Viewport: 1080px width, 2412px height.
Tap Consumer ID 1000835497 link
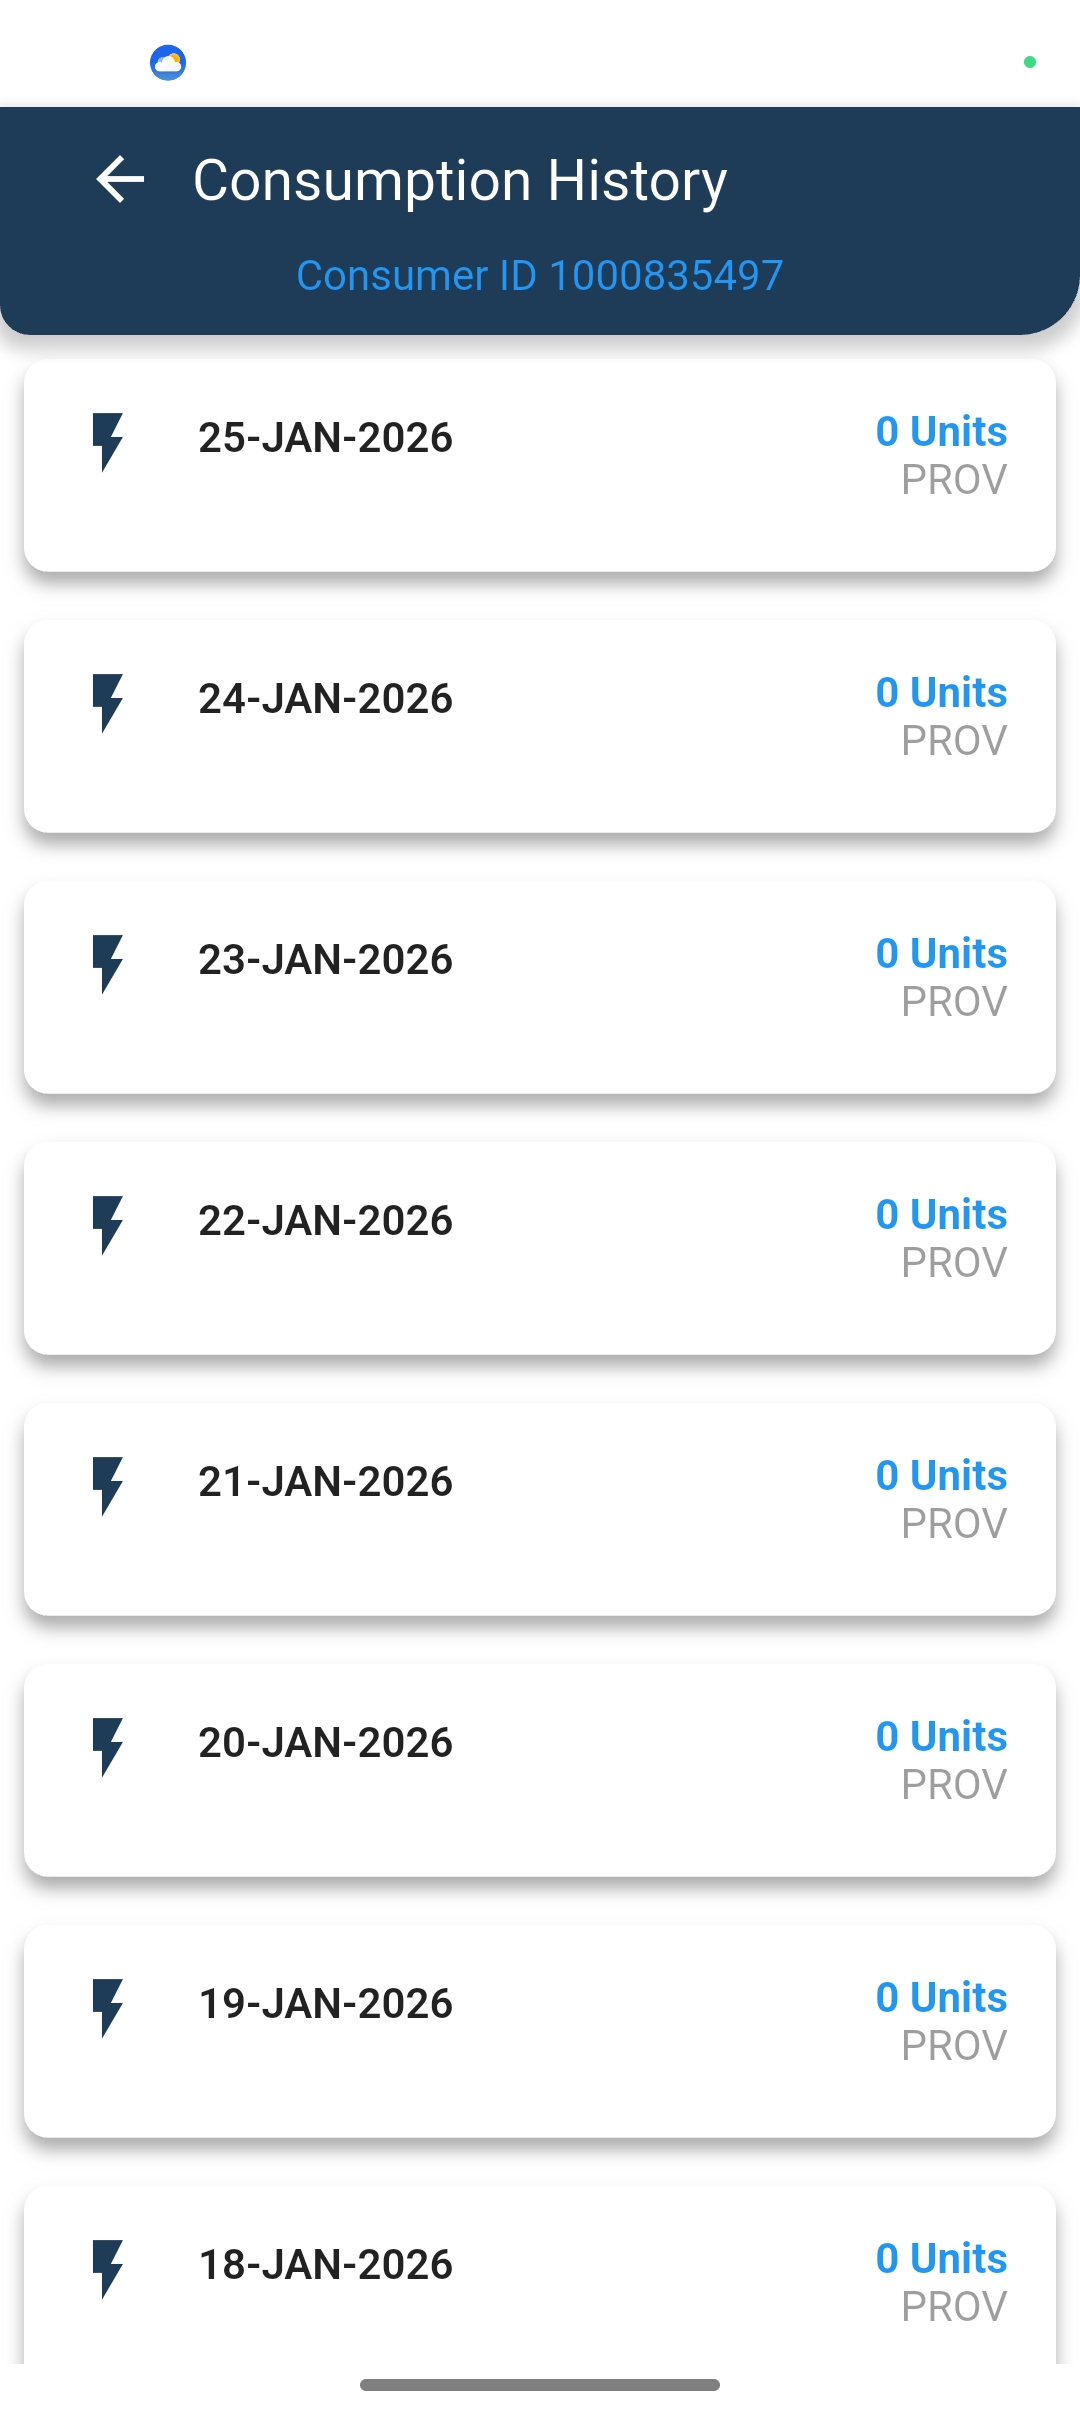click(x=540, y=275)
